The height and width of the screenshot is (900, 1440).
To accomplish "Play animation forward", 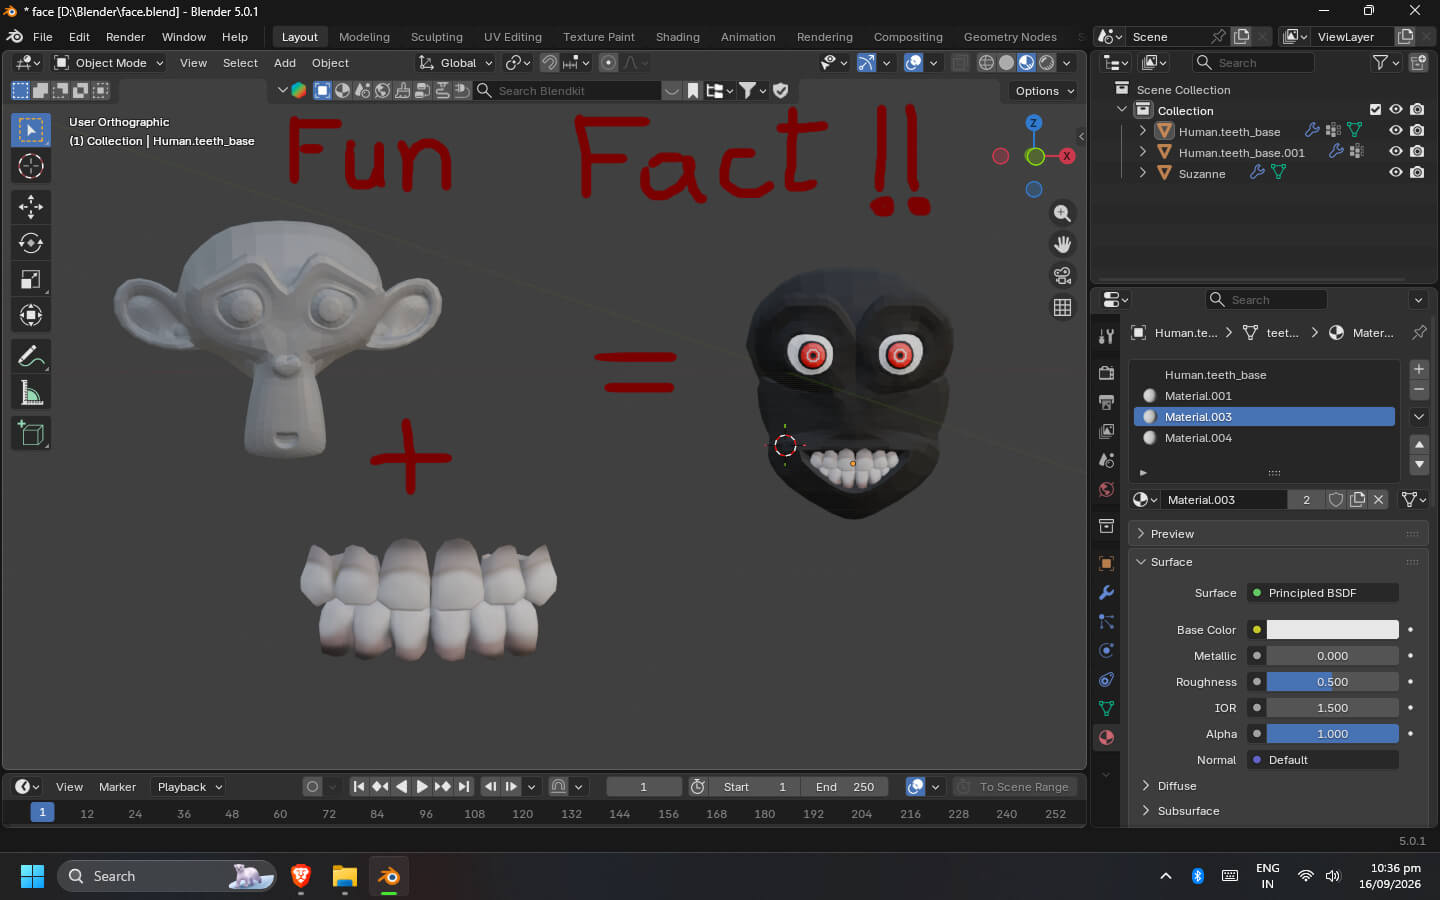I will [x=421, y=787].
